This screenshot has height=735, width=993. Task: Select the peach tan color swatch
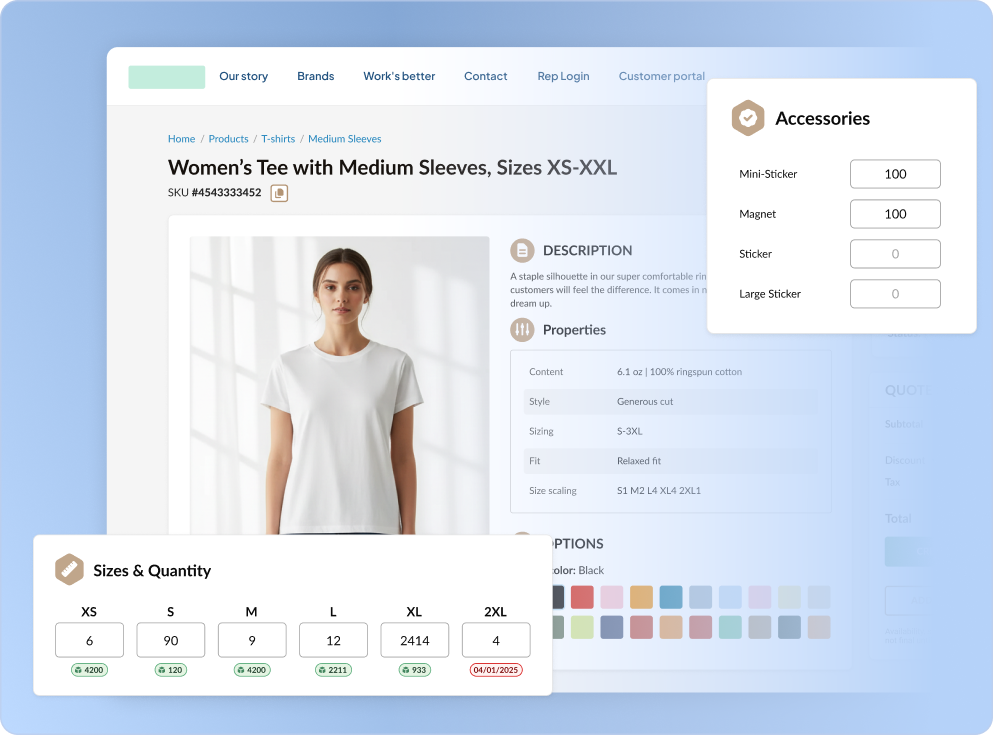pos(671,627)
